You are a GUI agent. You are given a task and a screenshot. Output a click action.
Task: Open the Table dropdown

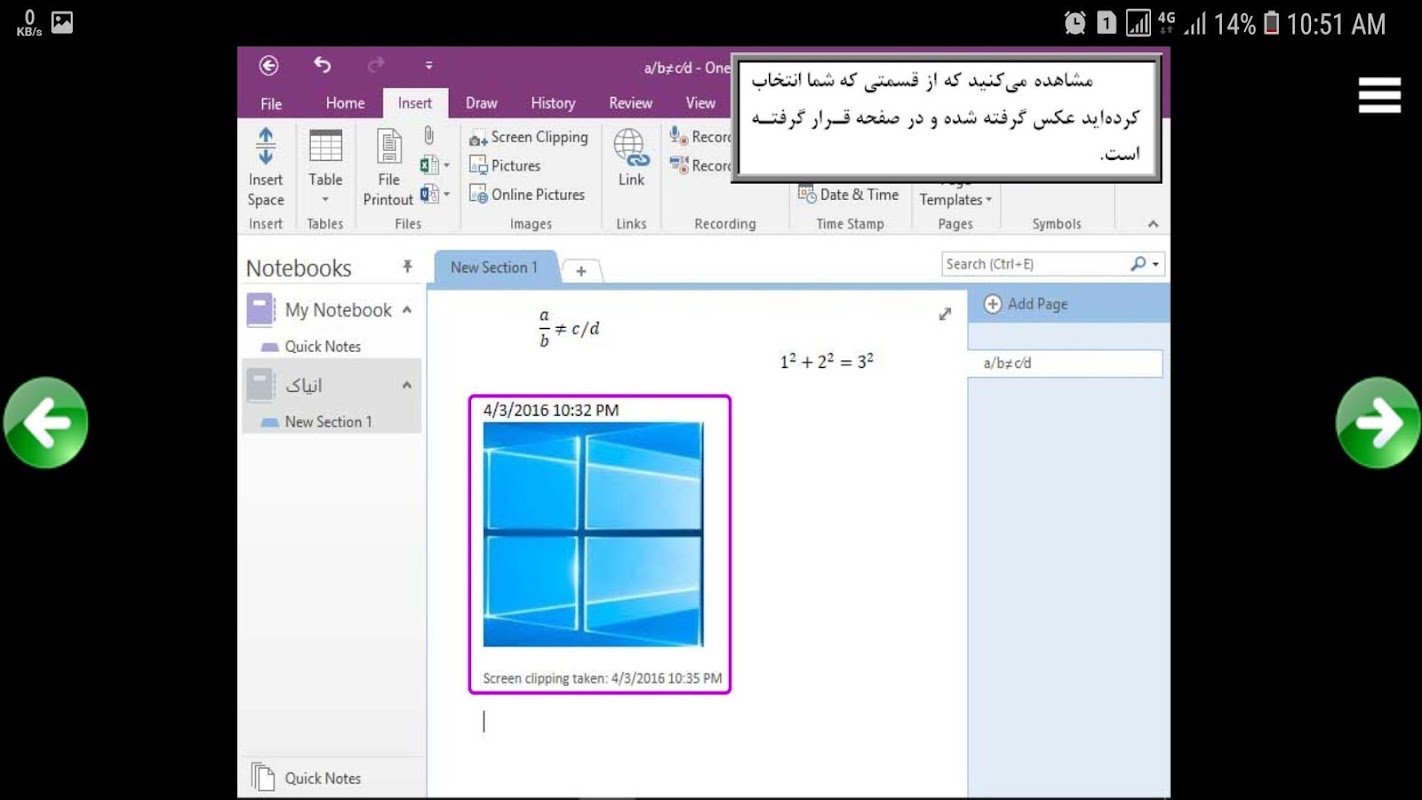tap(325, 167)
